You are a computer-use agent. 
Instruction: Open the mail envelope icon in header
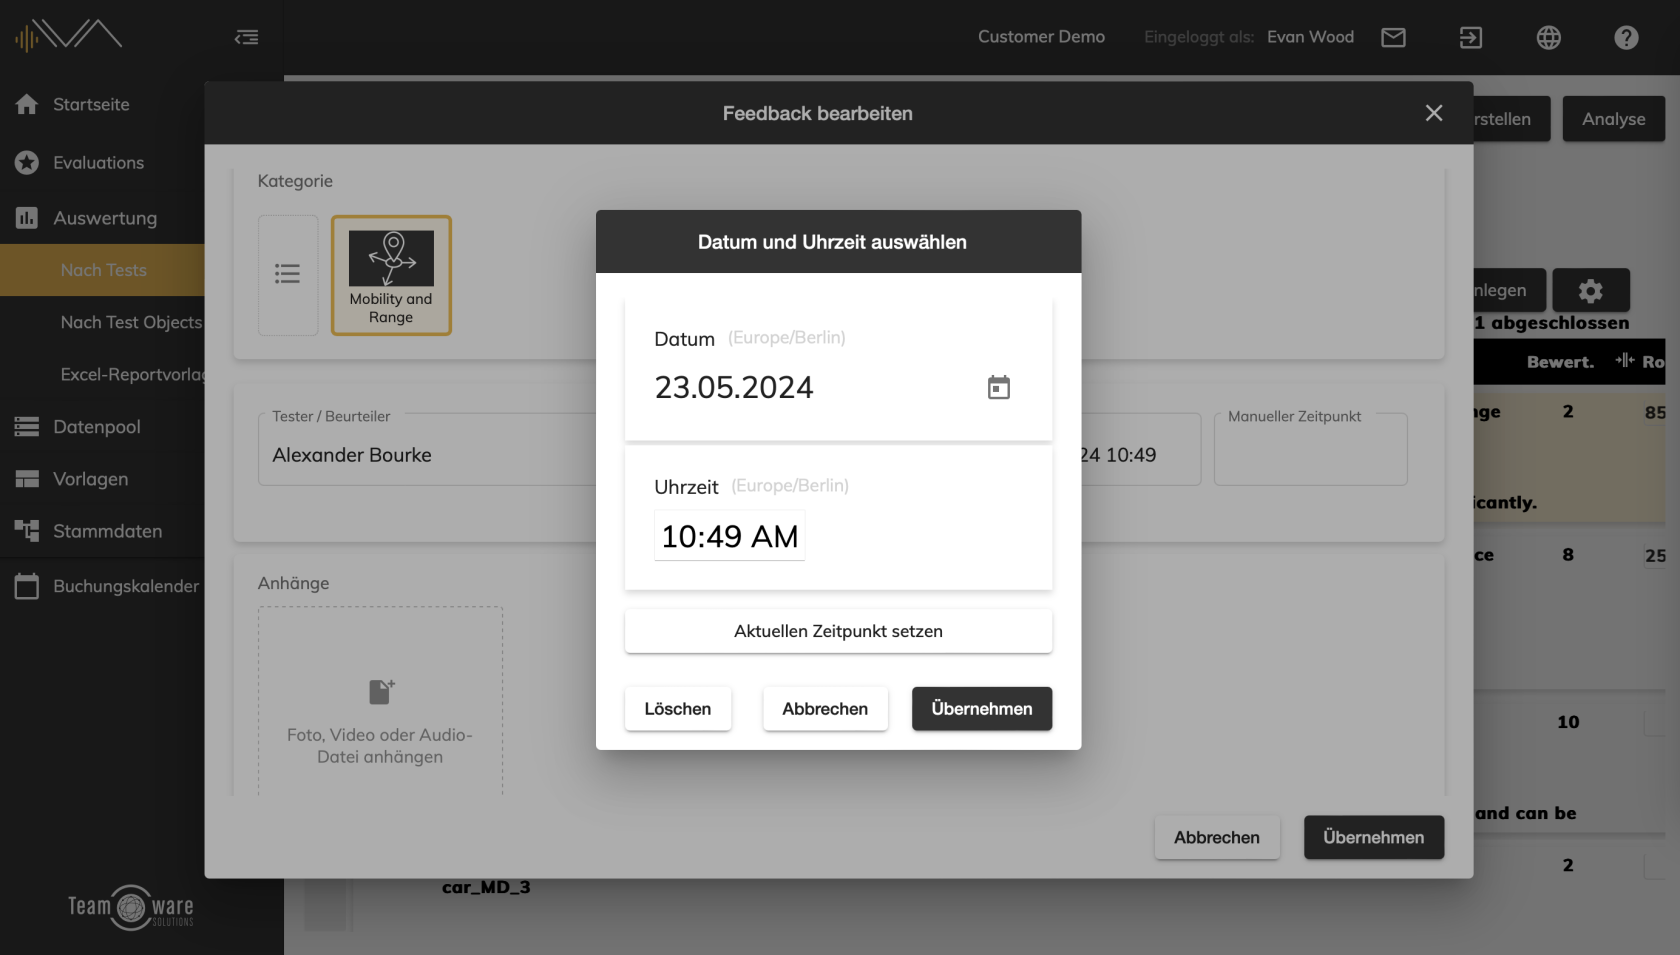click(1393, 37)
